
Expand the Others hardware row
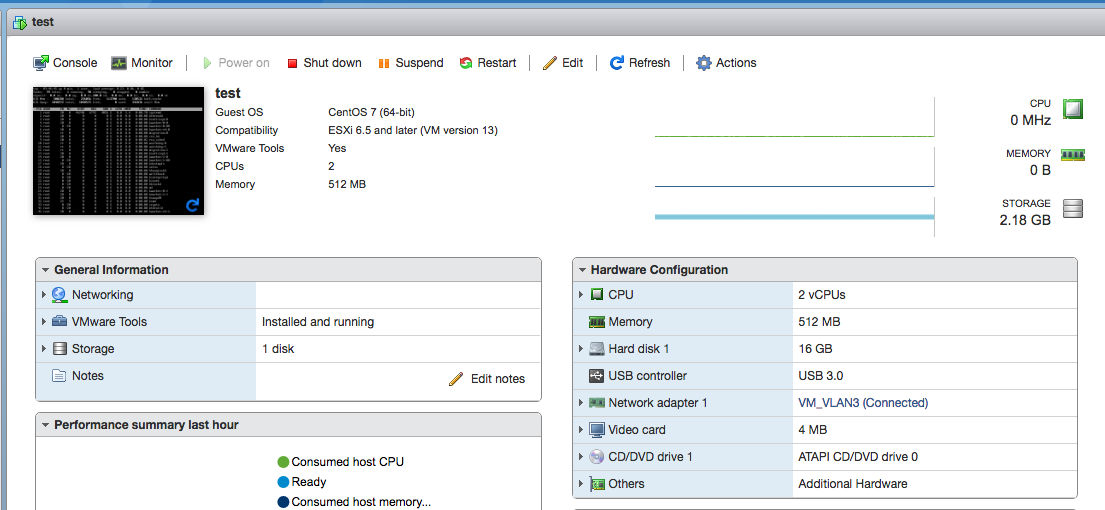pos(581,484)
